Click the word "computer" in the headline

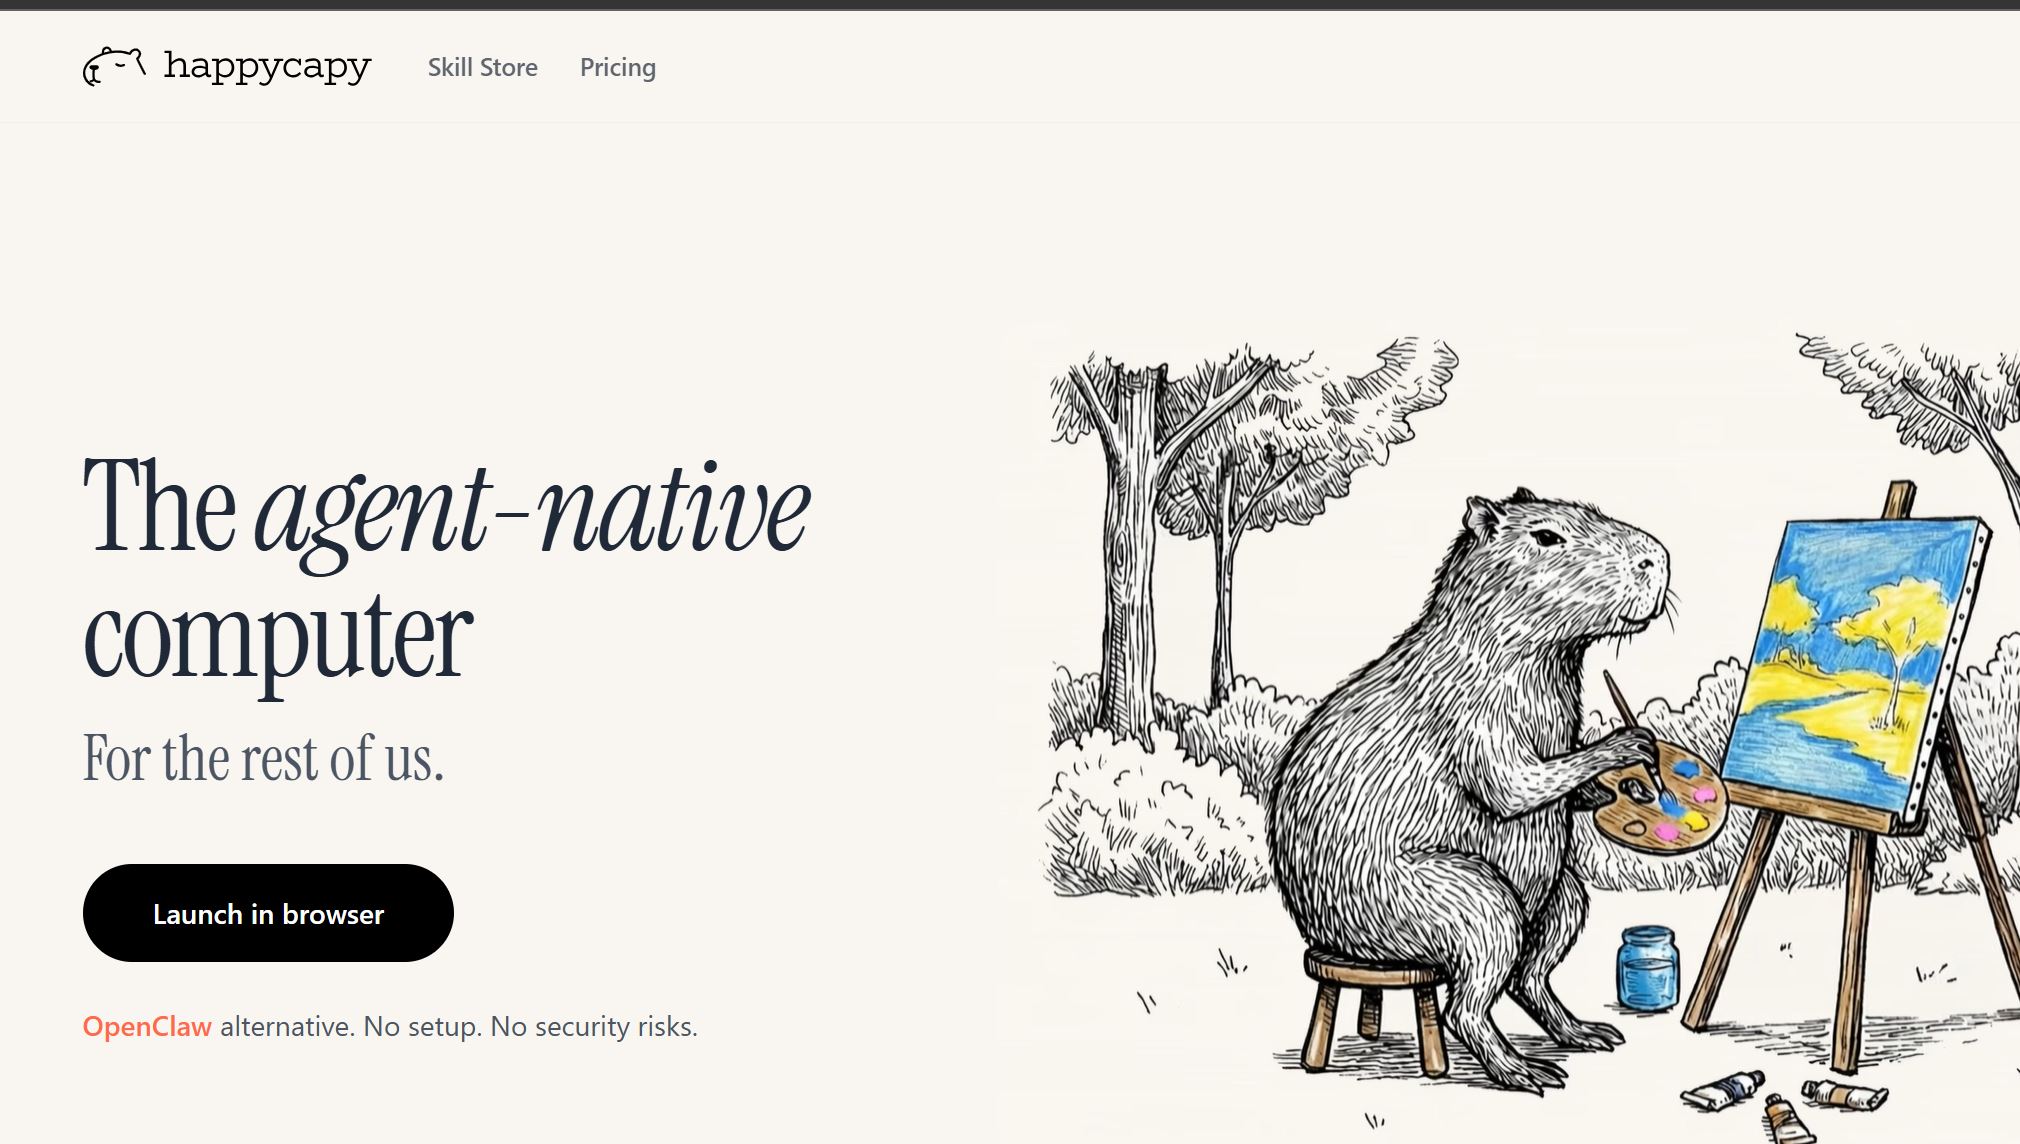coord(277,638)
